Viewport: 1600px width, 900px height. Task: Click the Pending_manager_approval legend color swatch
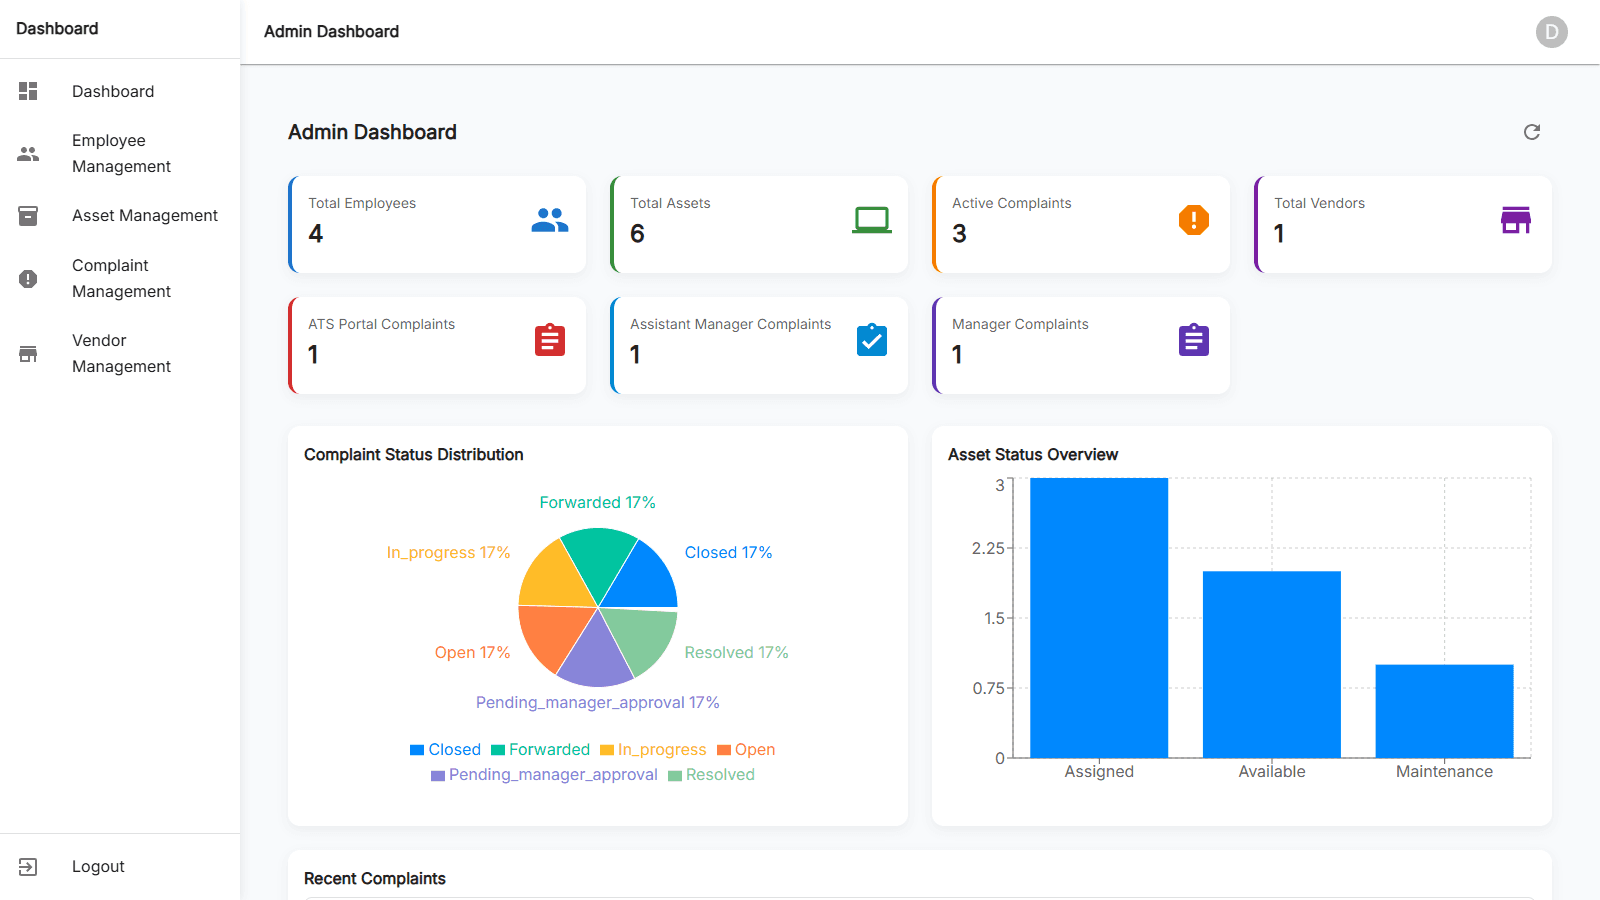point(438,775)
